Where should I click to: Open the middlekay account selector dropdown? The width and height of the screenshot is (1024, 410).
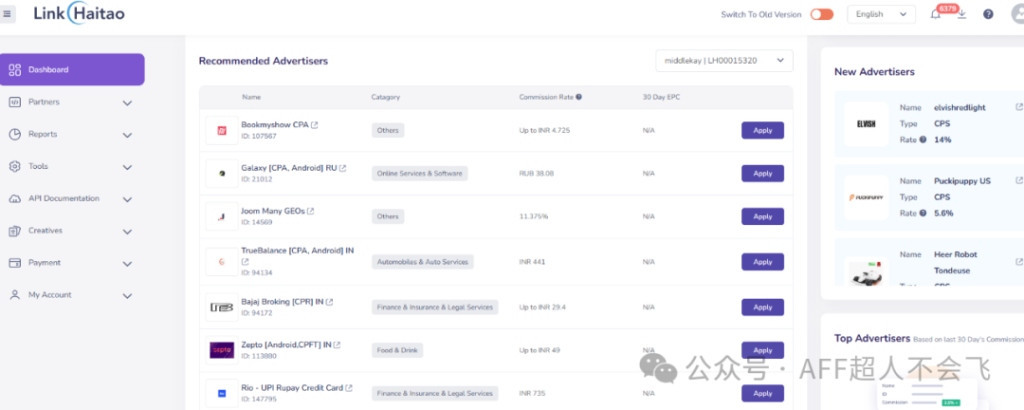tap(723, 61)
